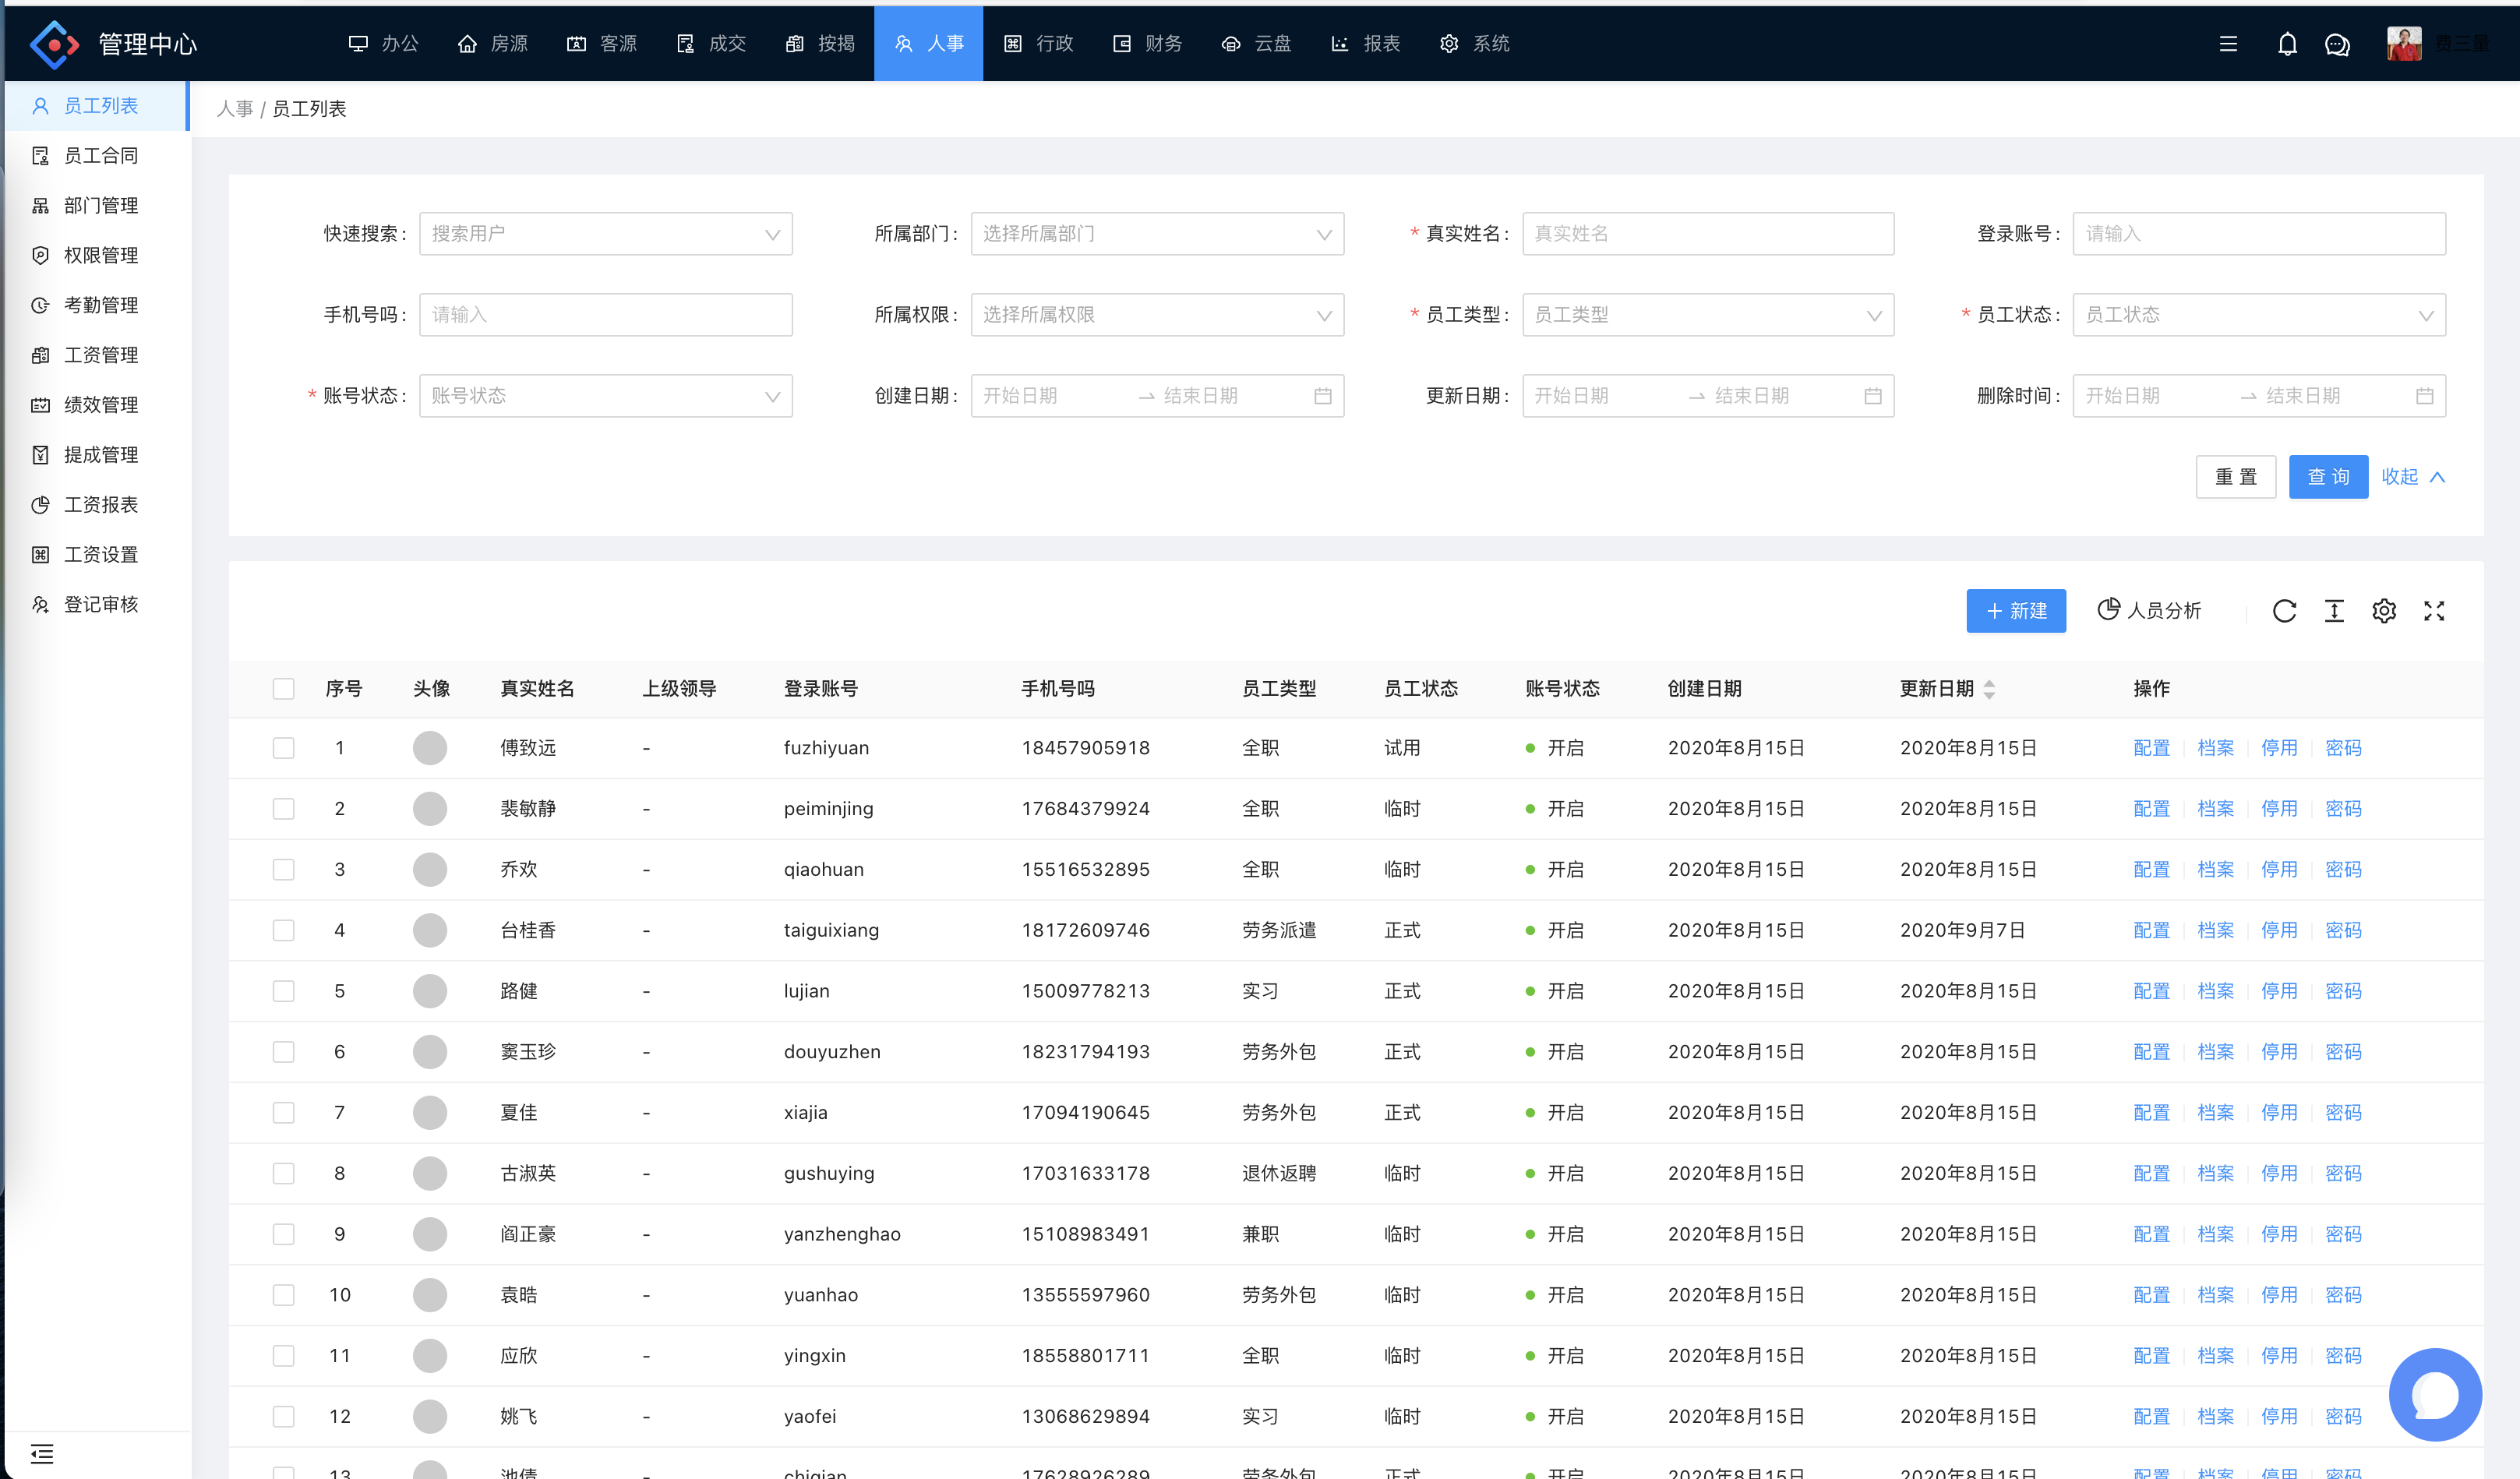Viewport: 2520px width, 1479px height.
Task: Open calendar icon of 创建日期 range
Action: click(1322, 396)
